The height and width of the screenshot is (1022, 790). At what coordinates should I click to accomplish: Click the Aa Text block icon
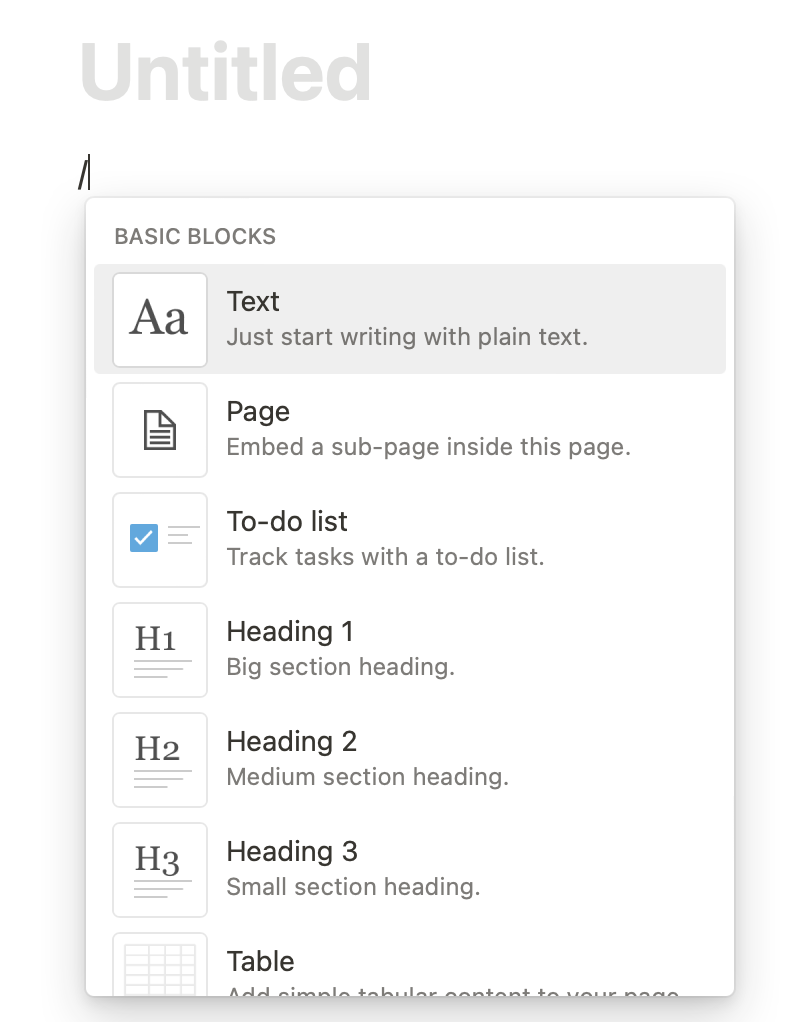coord(160,320)
